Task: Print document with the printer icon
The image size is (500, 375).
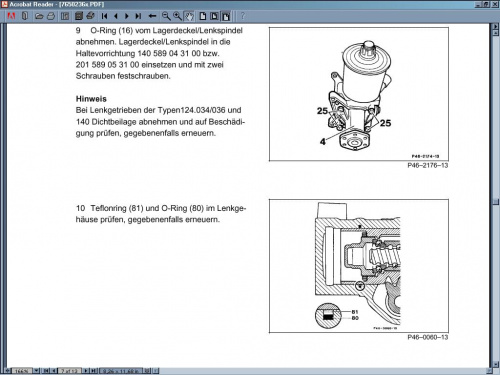Action: (51, 16)
